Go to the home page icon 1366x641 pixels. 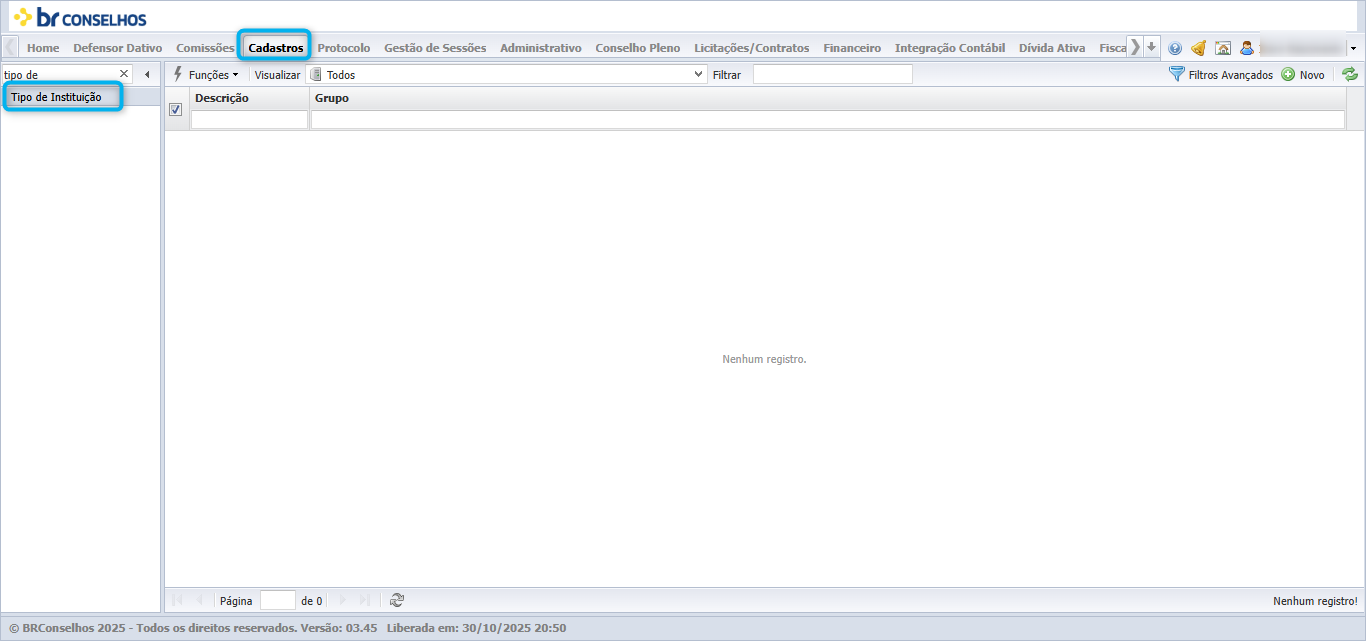click(1223, 48)
